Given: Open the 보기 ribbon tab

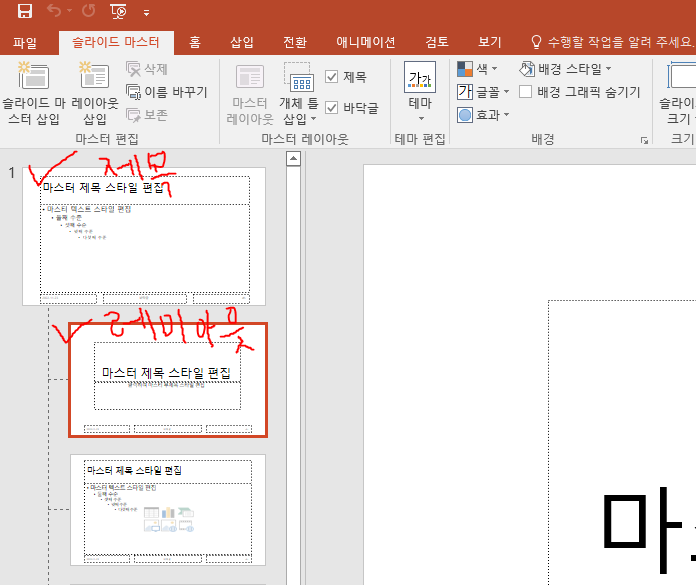Looking at the screenshot, I should point(490,43).
